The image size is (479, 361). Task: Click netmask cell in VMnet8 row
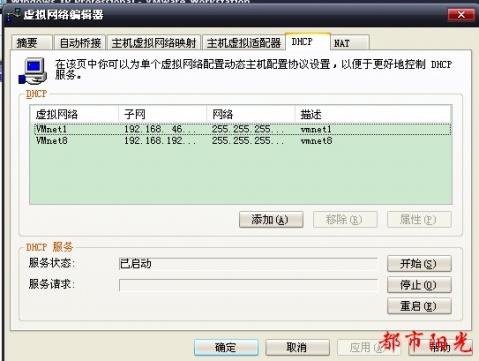point(248,140)
